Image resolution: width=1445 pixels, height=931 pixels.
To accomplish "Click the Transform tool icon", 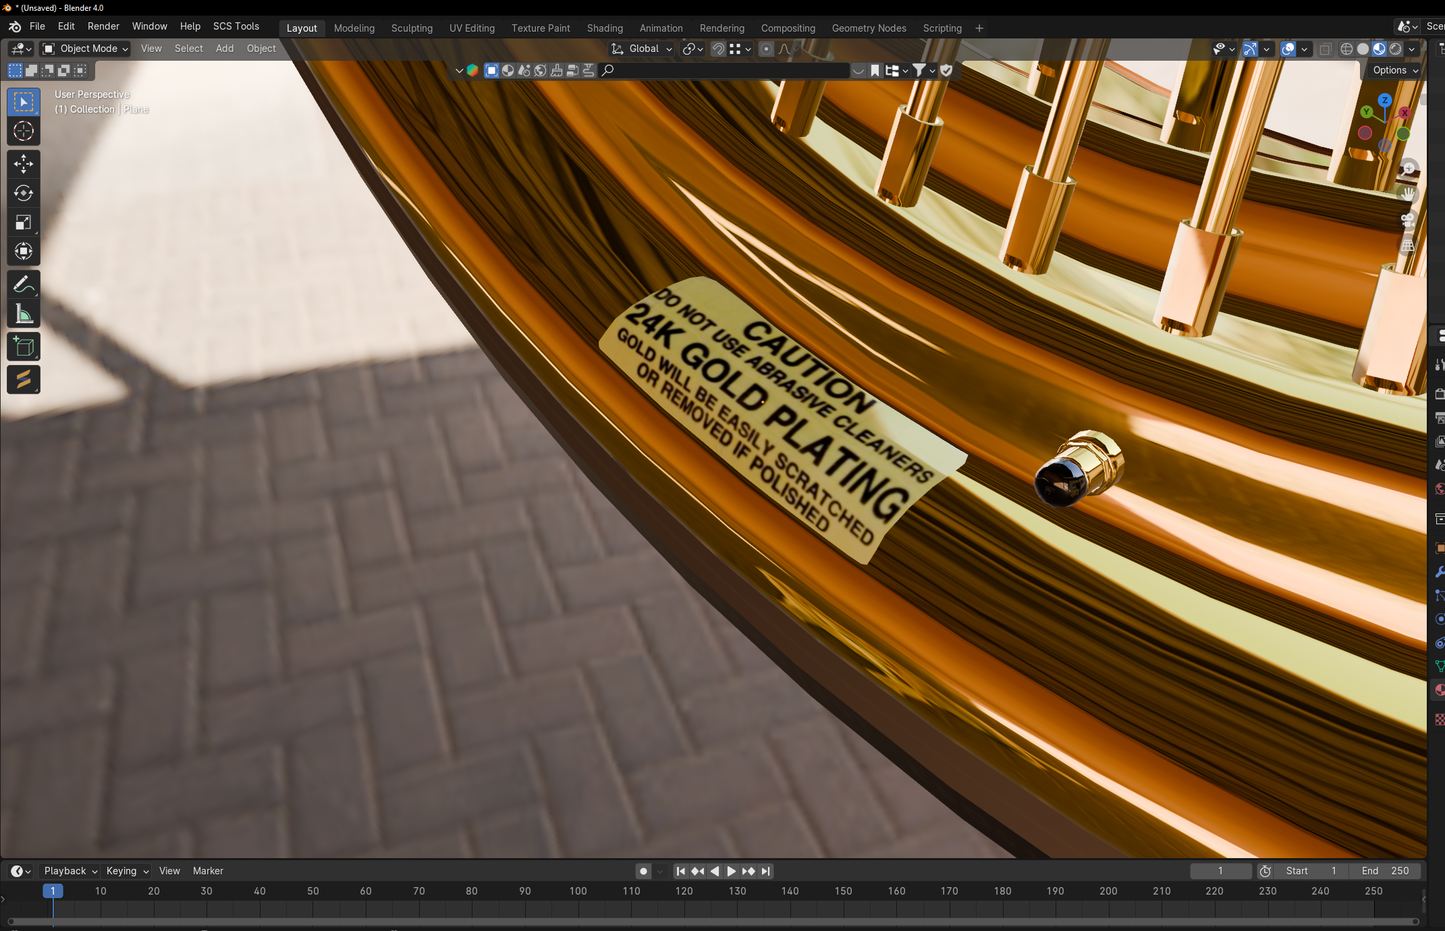I will point(24,252).
